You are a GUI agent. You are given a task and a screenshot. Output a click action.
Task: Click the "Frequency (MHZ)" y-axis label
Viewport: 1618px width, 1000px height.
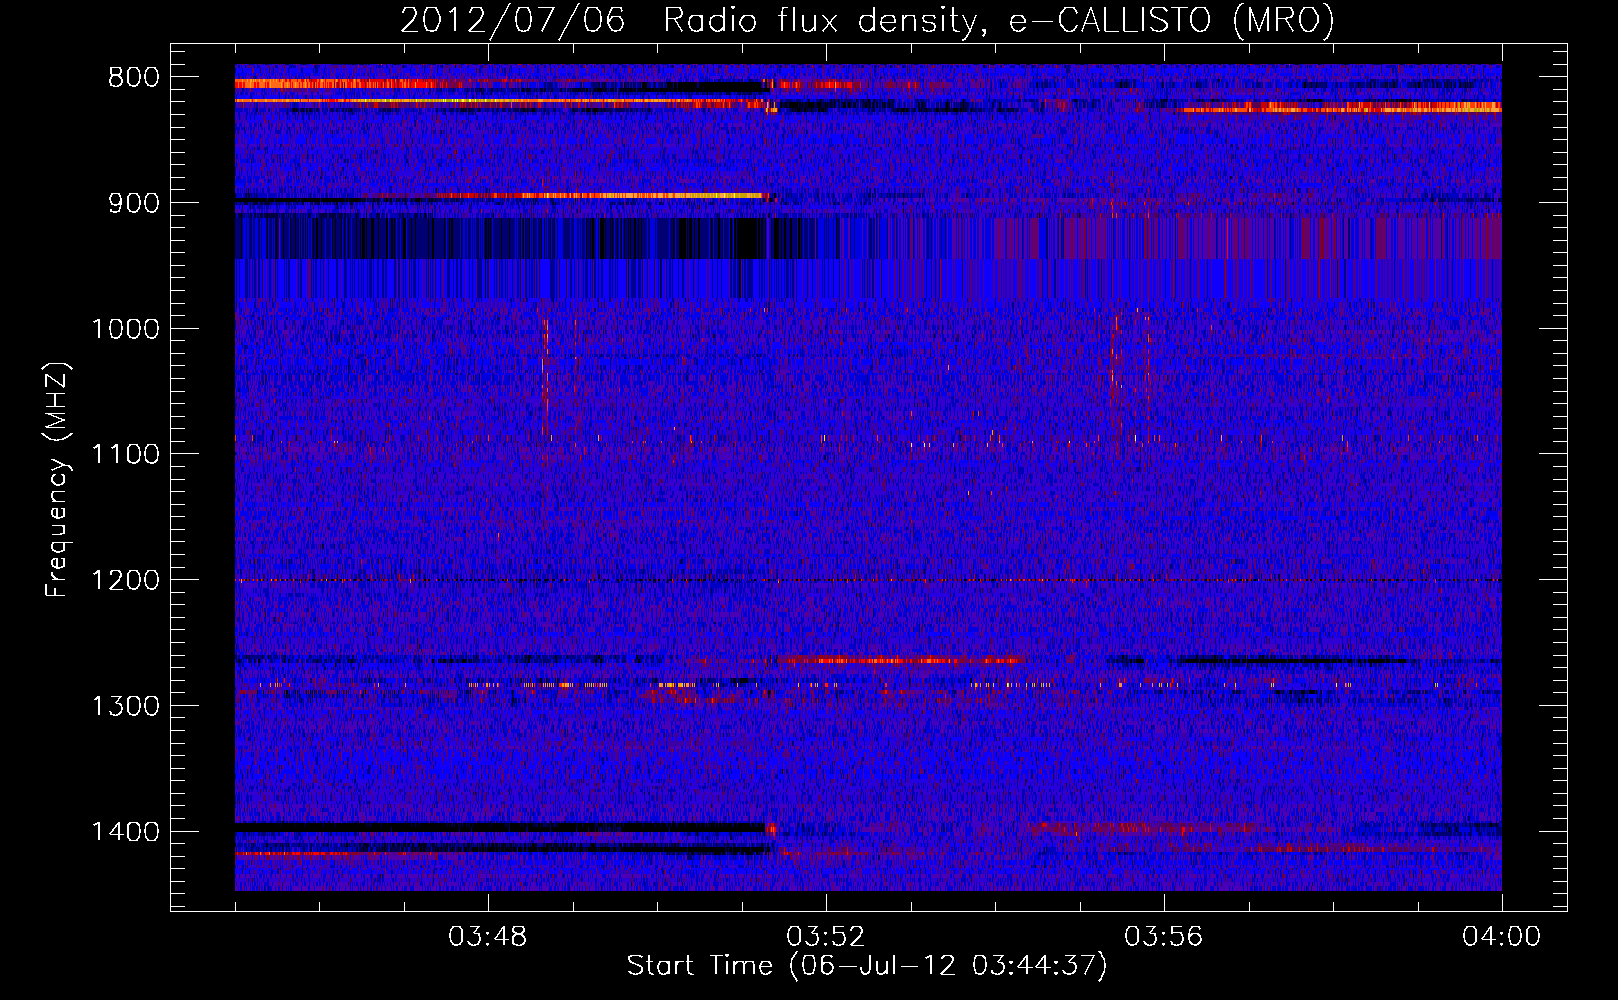click(x=58, y=479)
